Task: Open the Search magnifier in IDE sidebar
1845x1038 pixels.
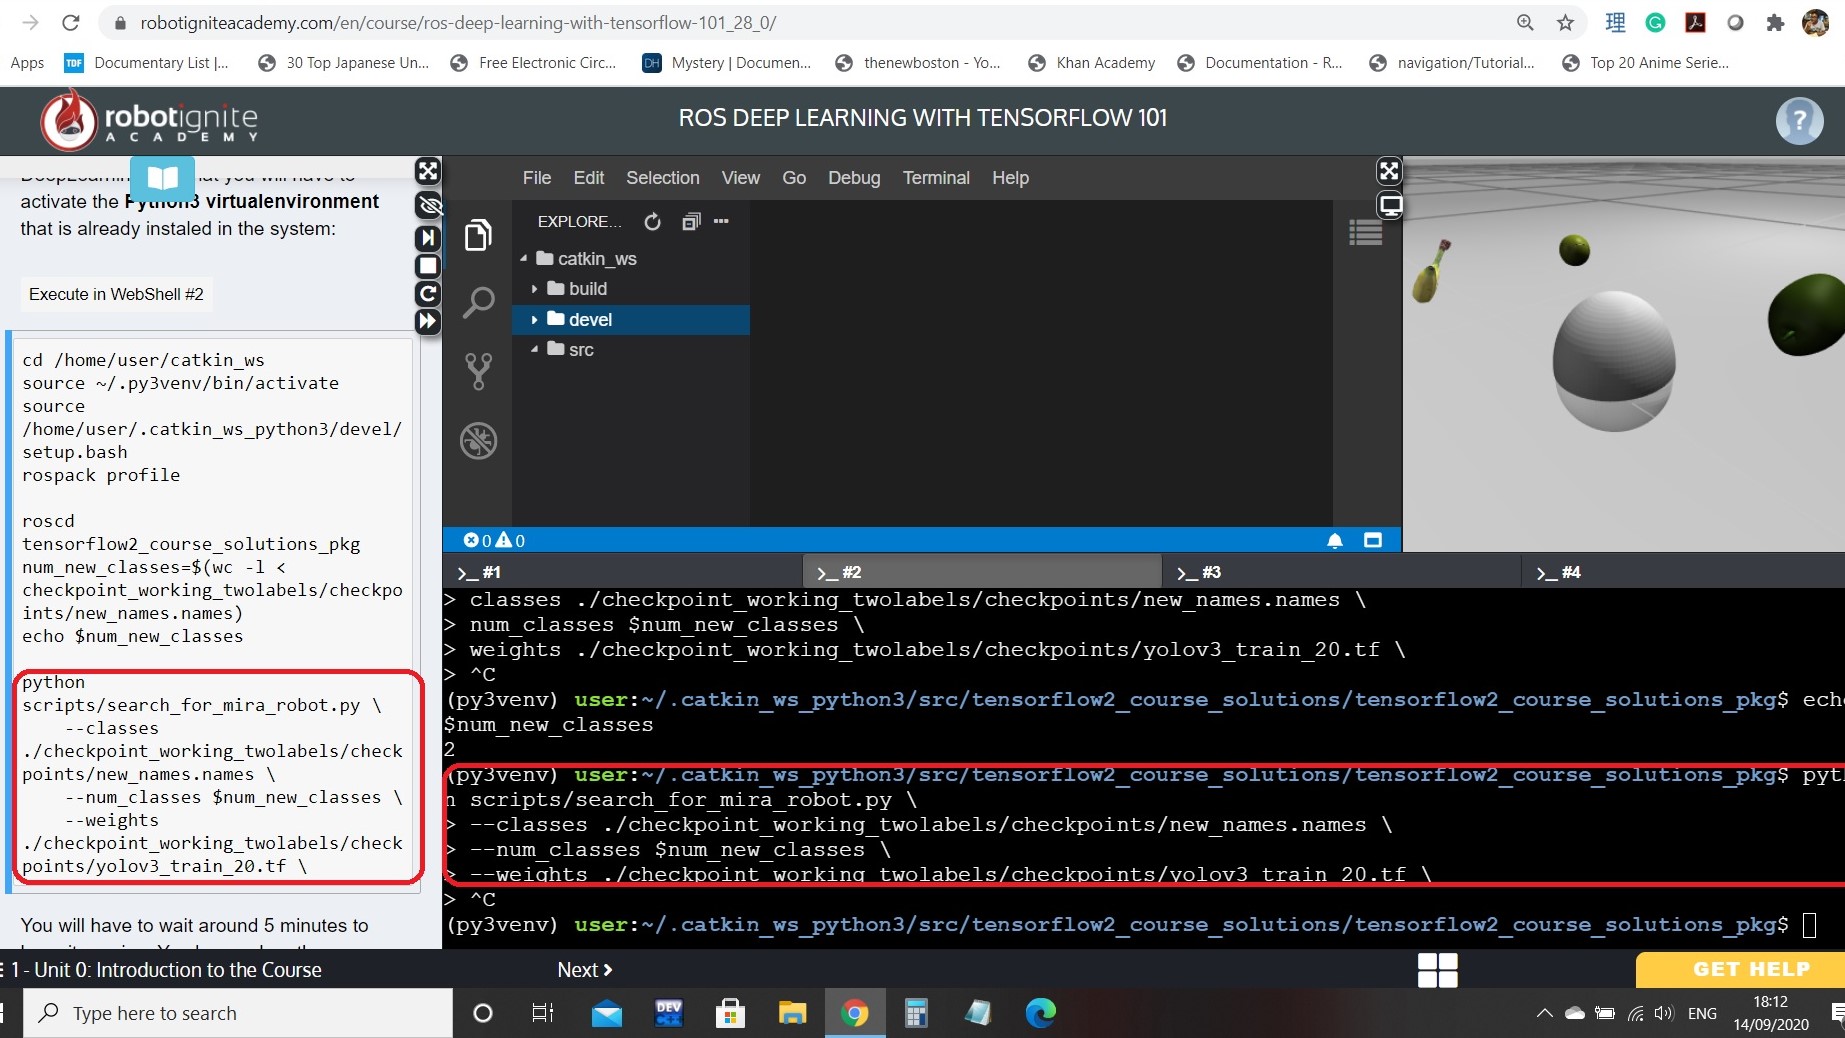Action: click(x=478, y=302)
